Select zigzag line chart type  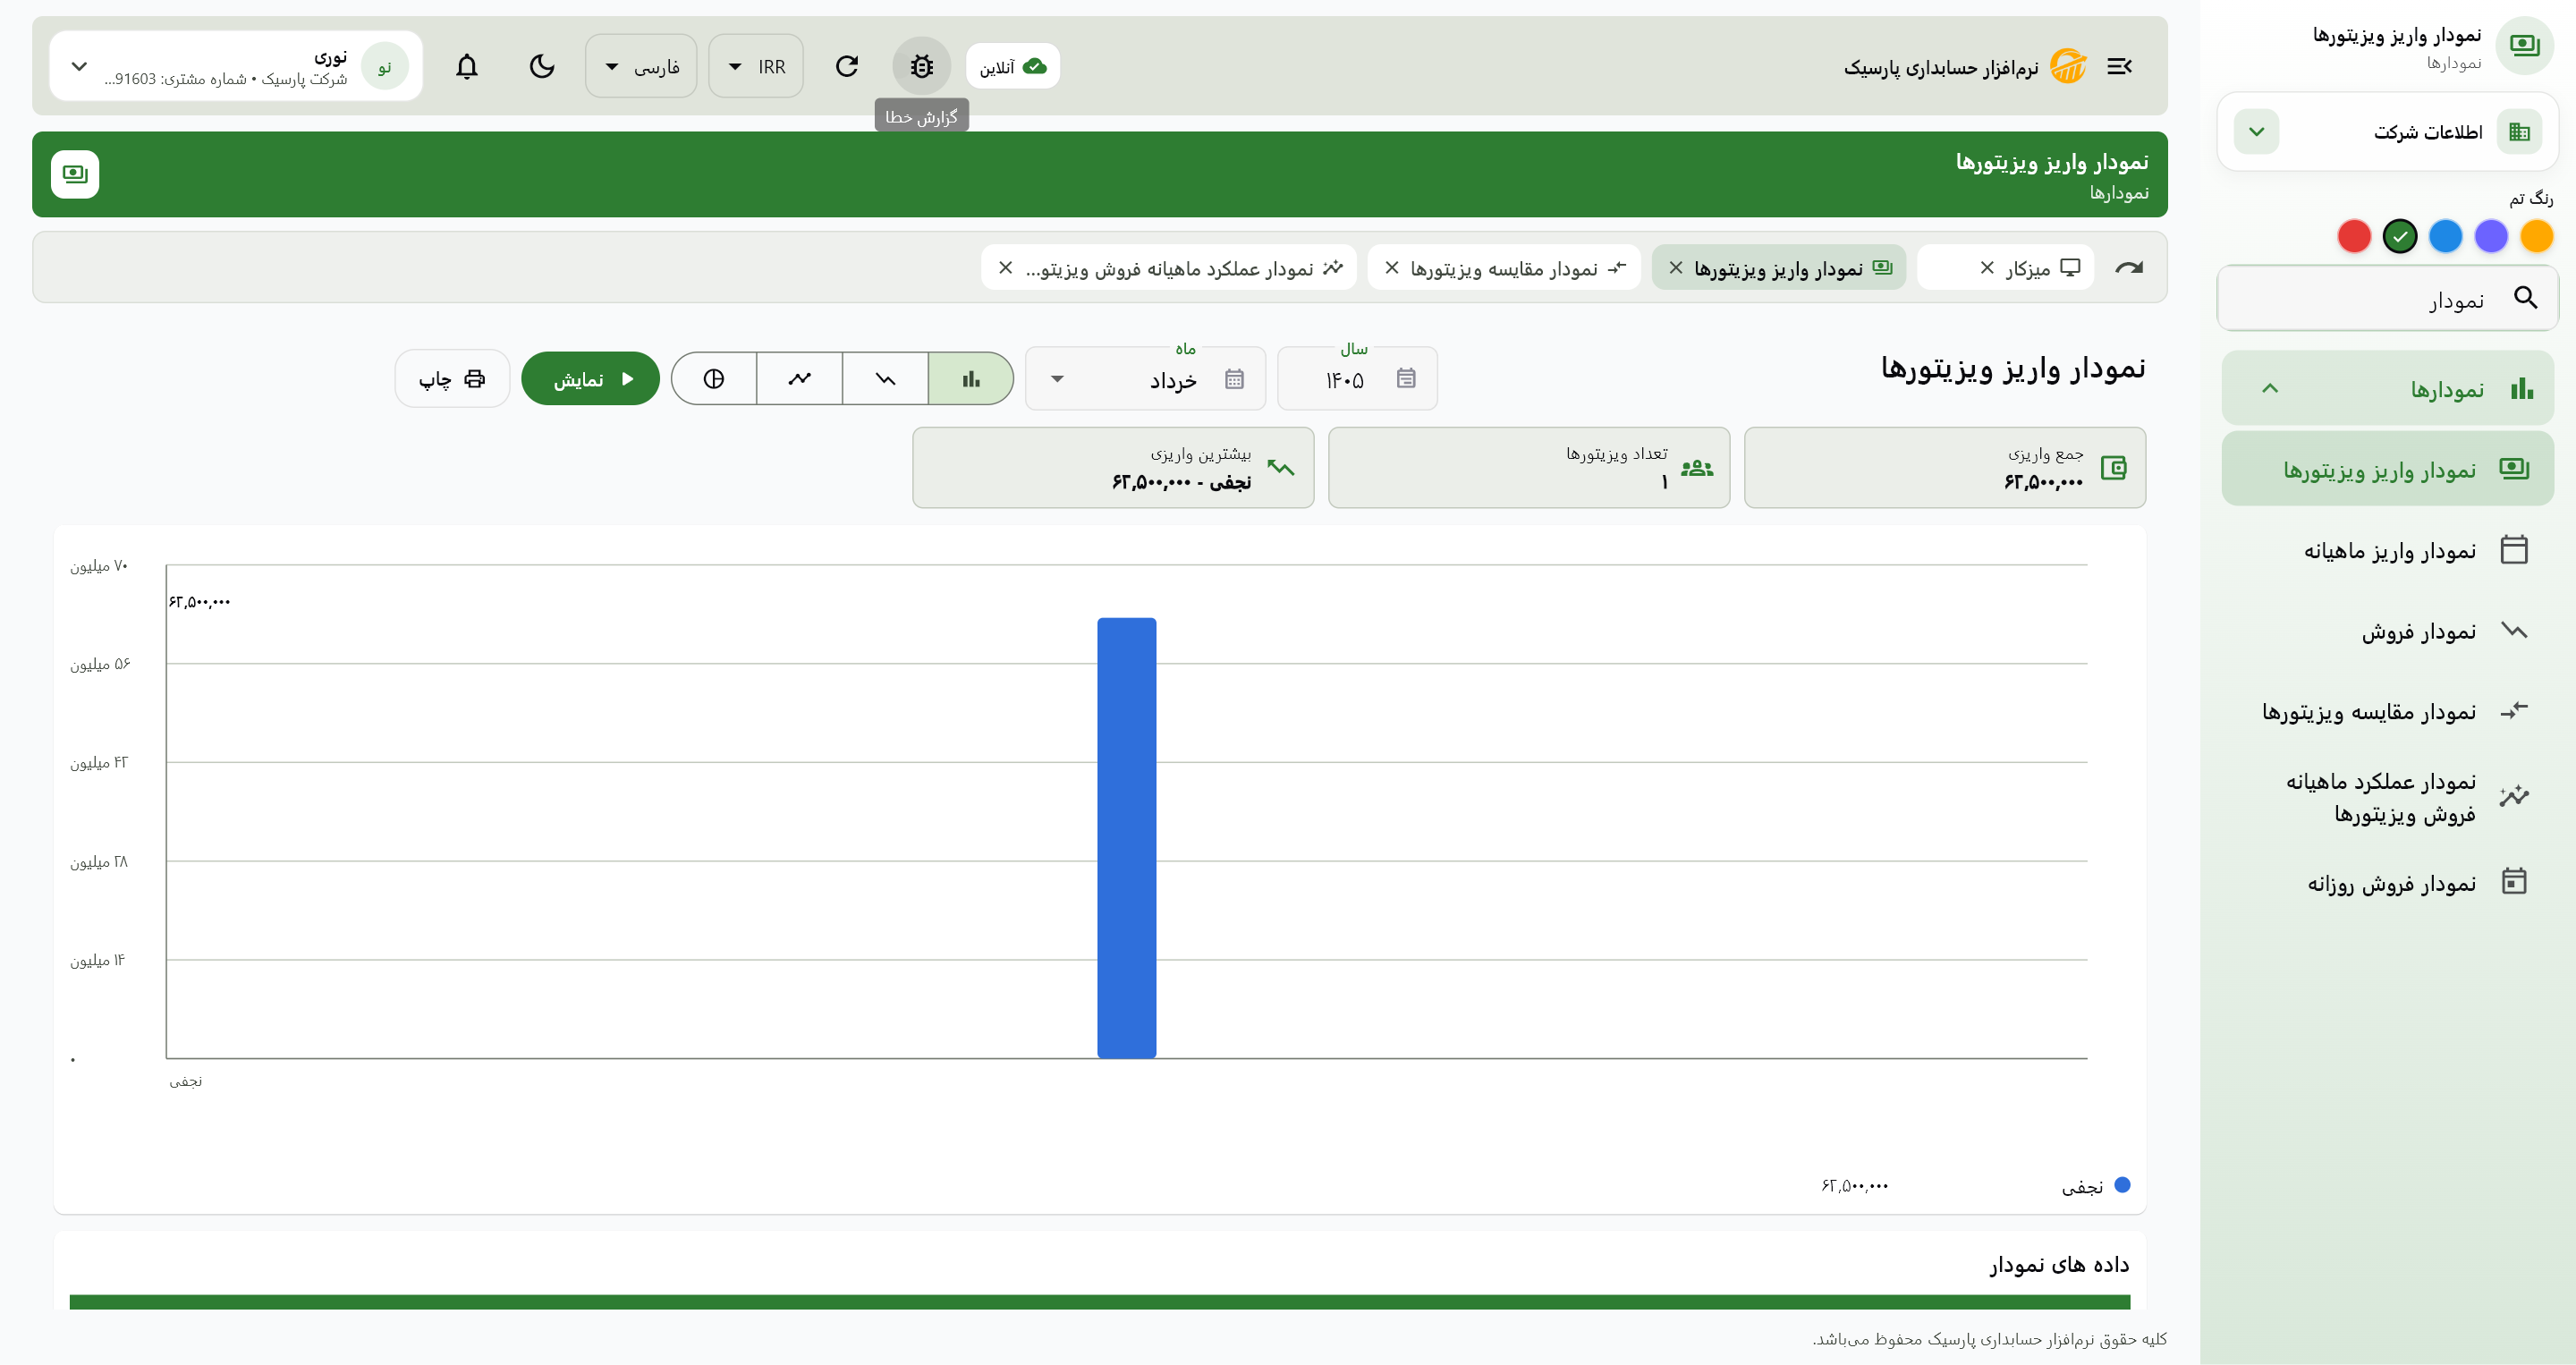[x=799, y=378]
